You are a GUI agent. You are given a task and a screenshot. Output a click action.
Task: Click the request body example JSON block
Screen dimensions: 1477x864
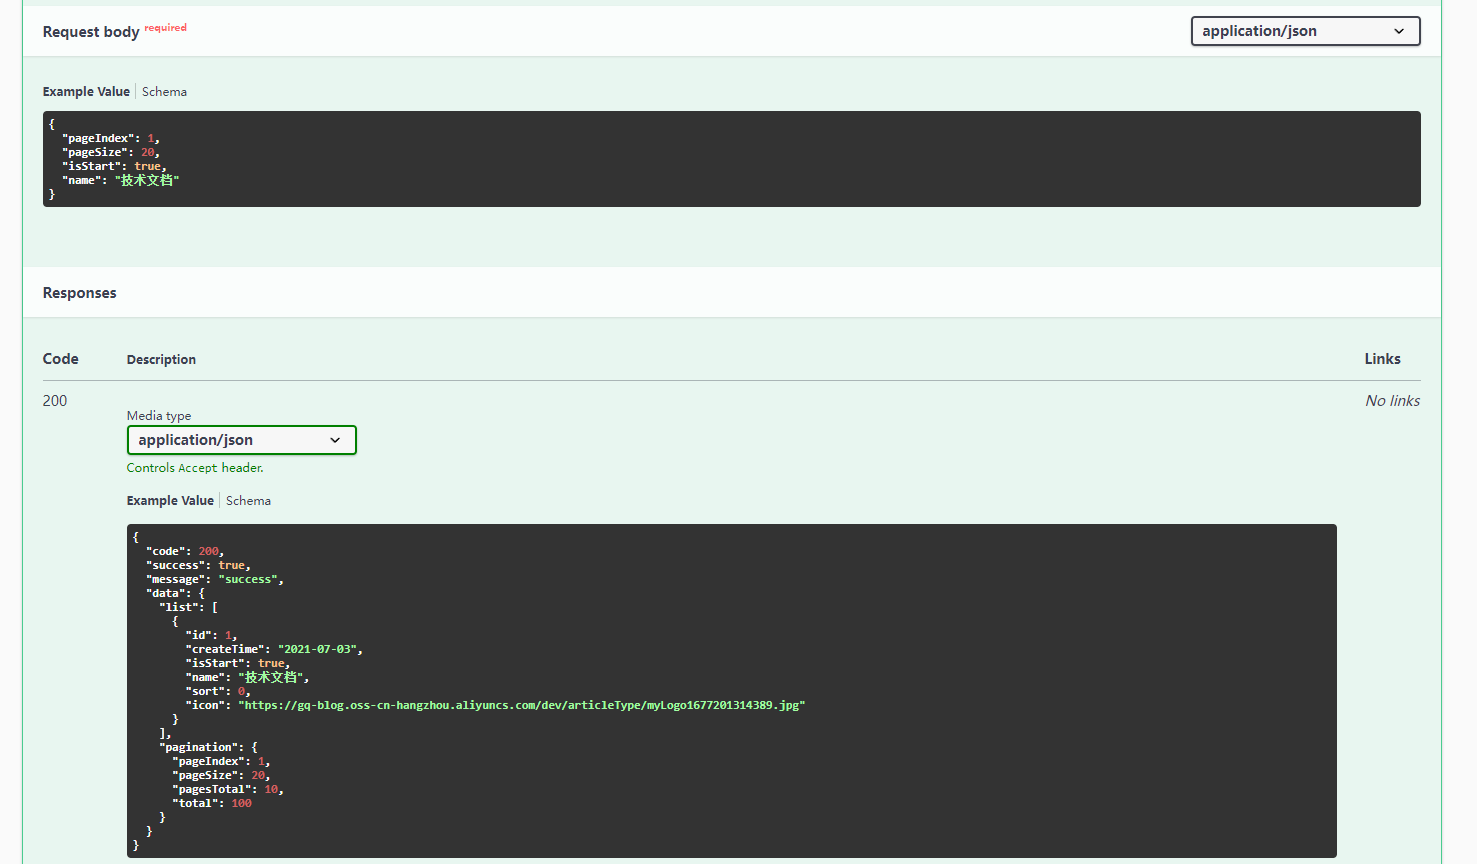coord(731,159)
